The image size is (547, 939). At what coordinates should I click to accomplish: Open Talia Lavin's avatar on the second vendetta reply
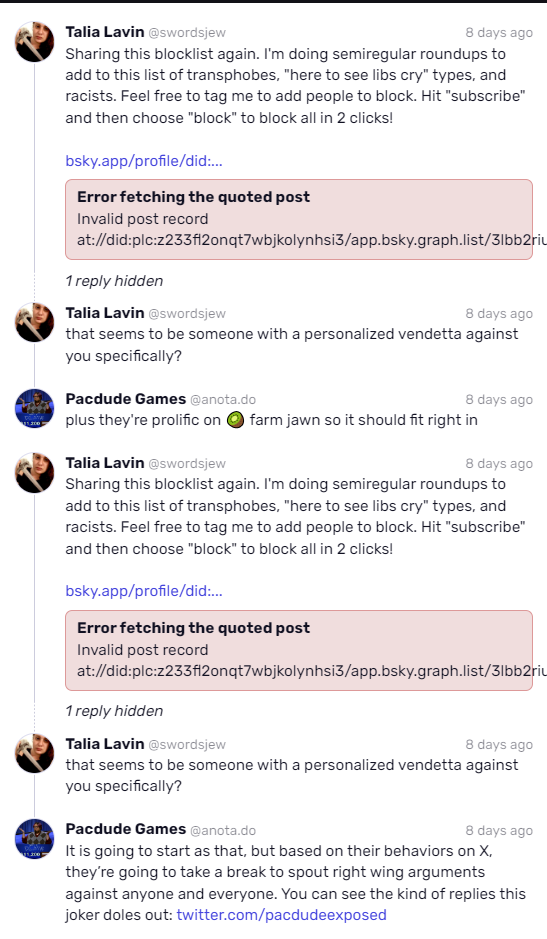pos(35,753)
